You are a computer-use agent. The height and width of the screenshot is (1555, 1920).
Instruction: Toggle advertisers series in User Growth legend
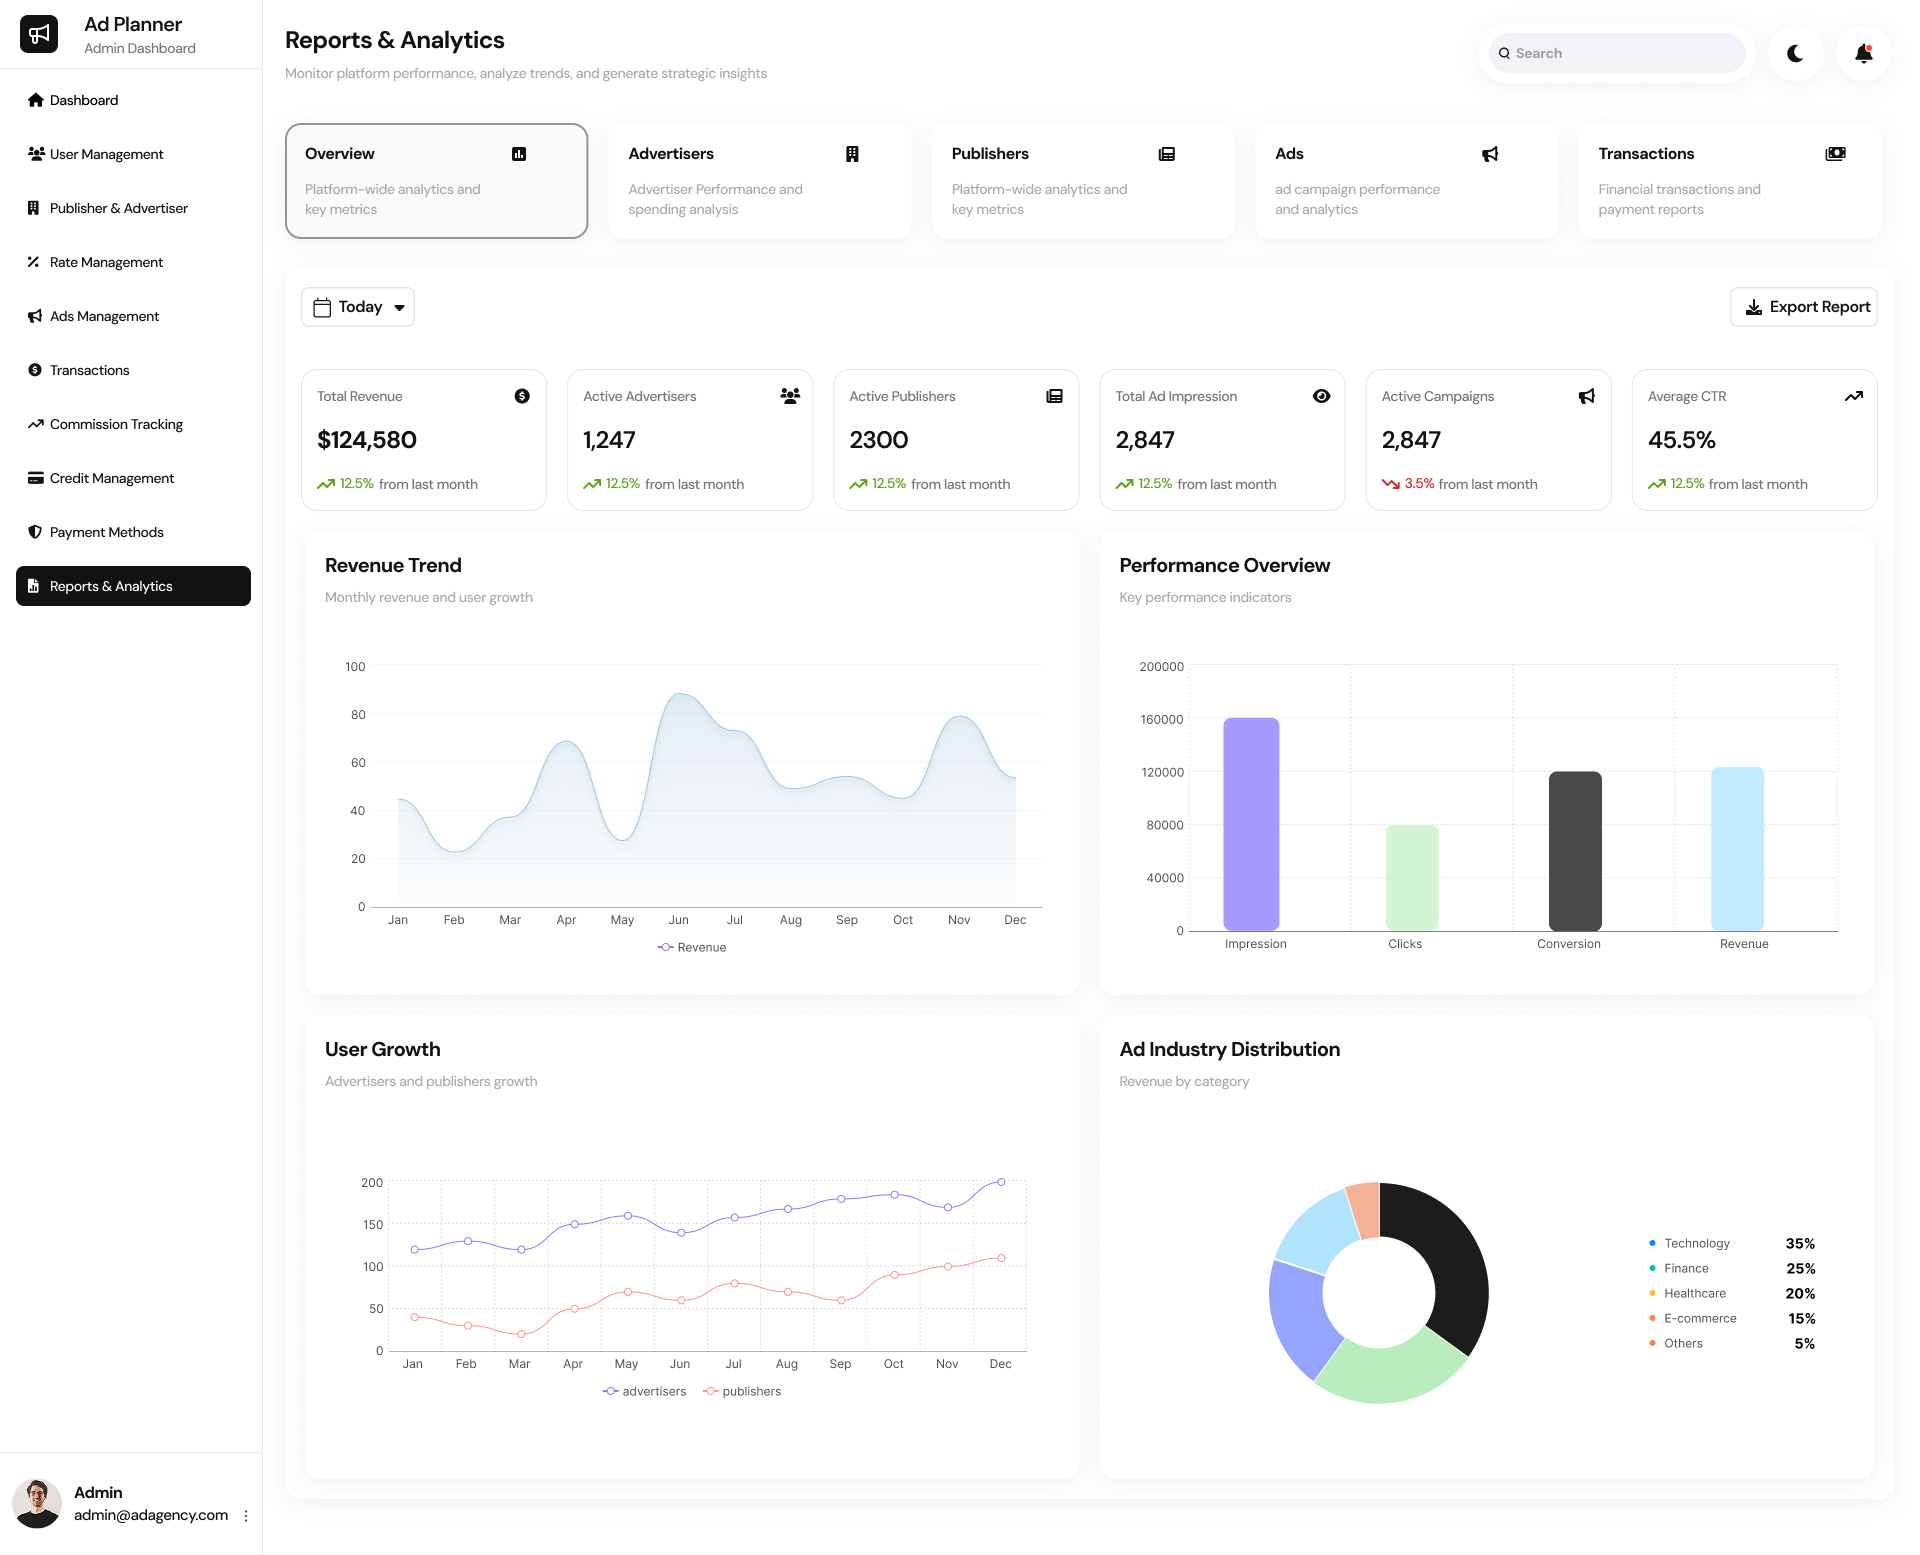(645, 1391)
